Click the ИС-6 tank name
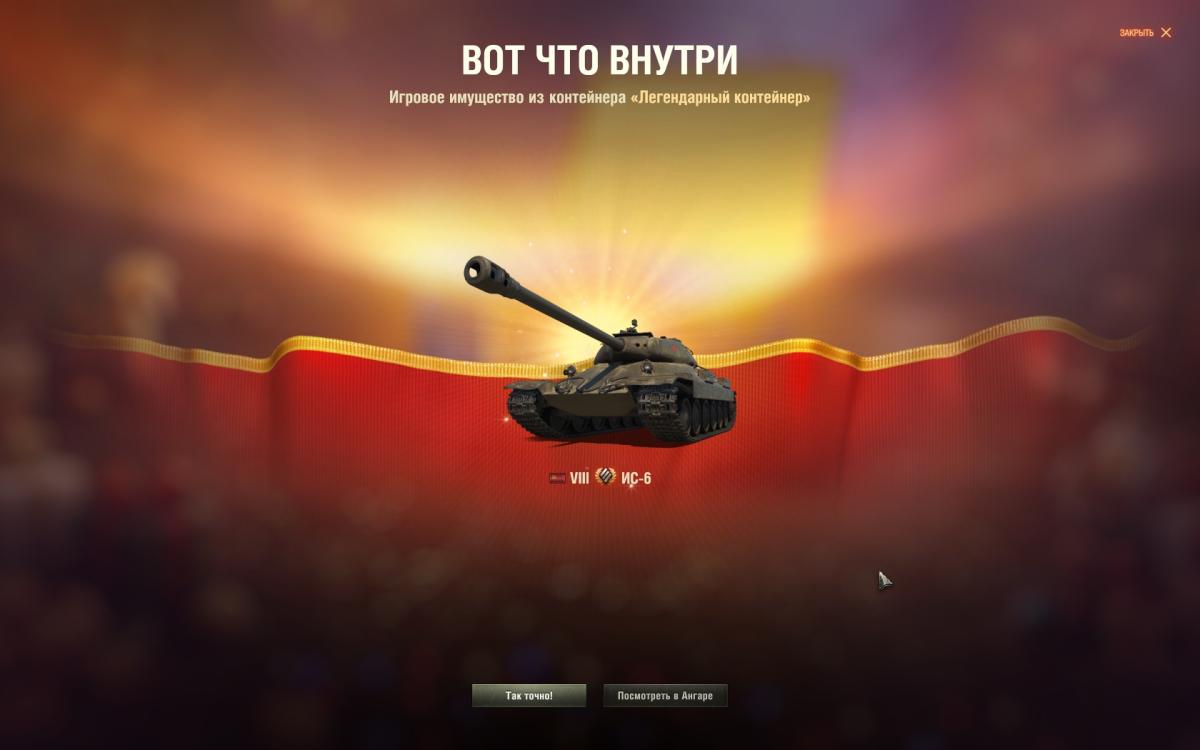 (636, 478)
